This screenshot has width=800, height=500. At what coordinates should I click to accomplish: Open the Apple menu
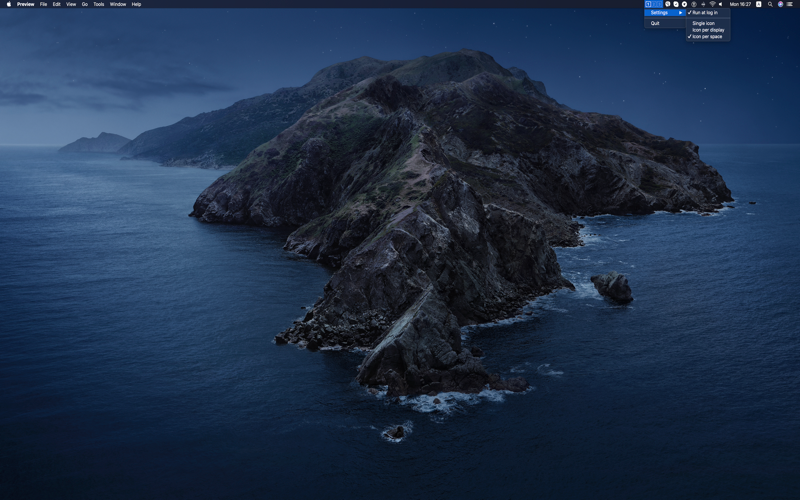tap(9, 4)
